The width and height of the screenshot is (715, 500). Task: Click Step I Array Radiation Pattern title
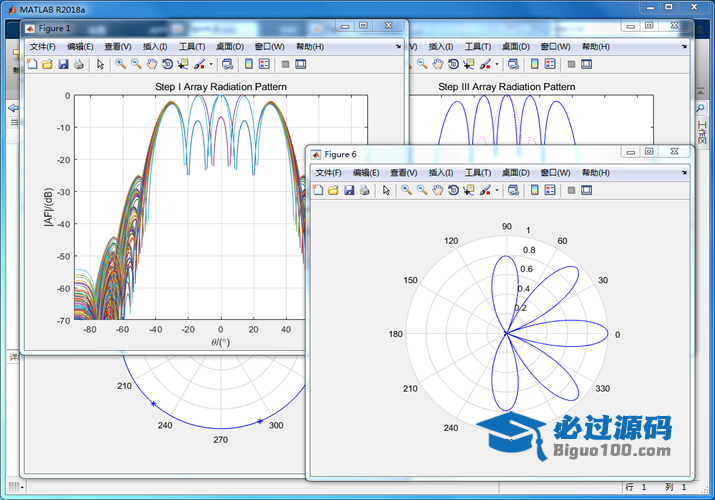click(x=220, y=87)
